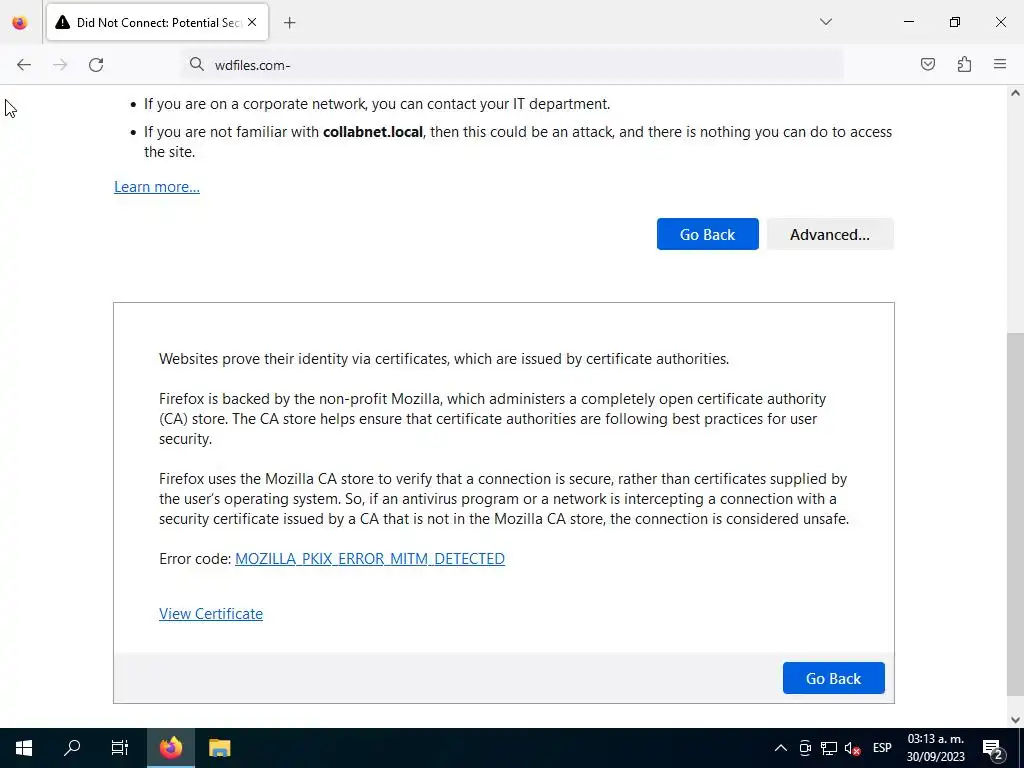Click the scrollbar up arrow
The image size is (1024, 768).
coord(1015,93)
